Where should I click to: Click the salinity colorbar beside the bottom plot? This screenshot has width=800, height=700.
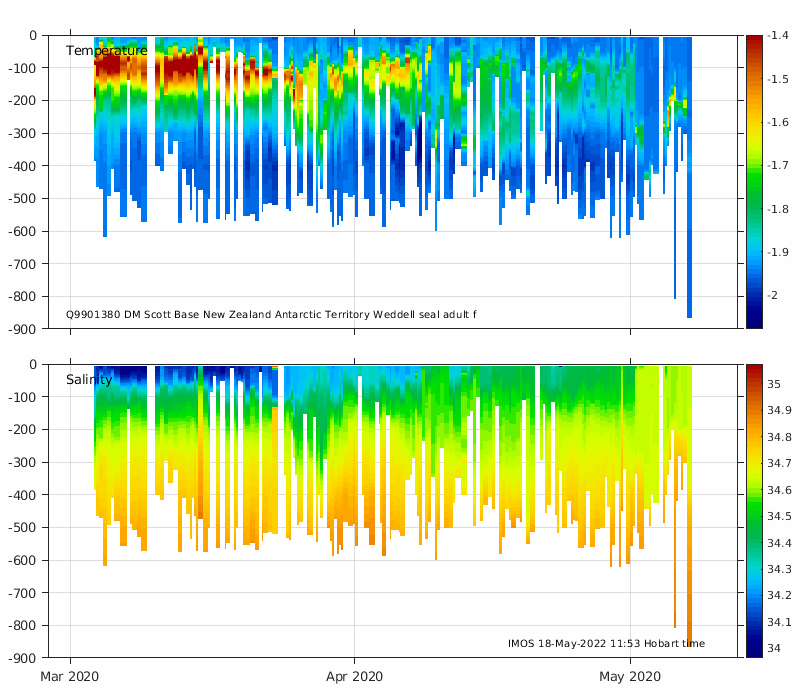coord(754,510)
